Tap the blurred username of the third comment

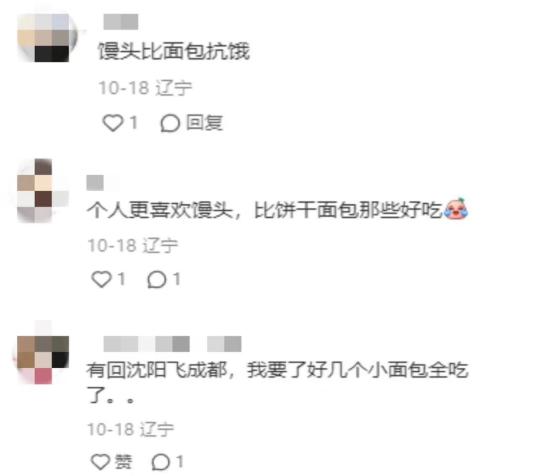[172, 344]
